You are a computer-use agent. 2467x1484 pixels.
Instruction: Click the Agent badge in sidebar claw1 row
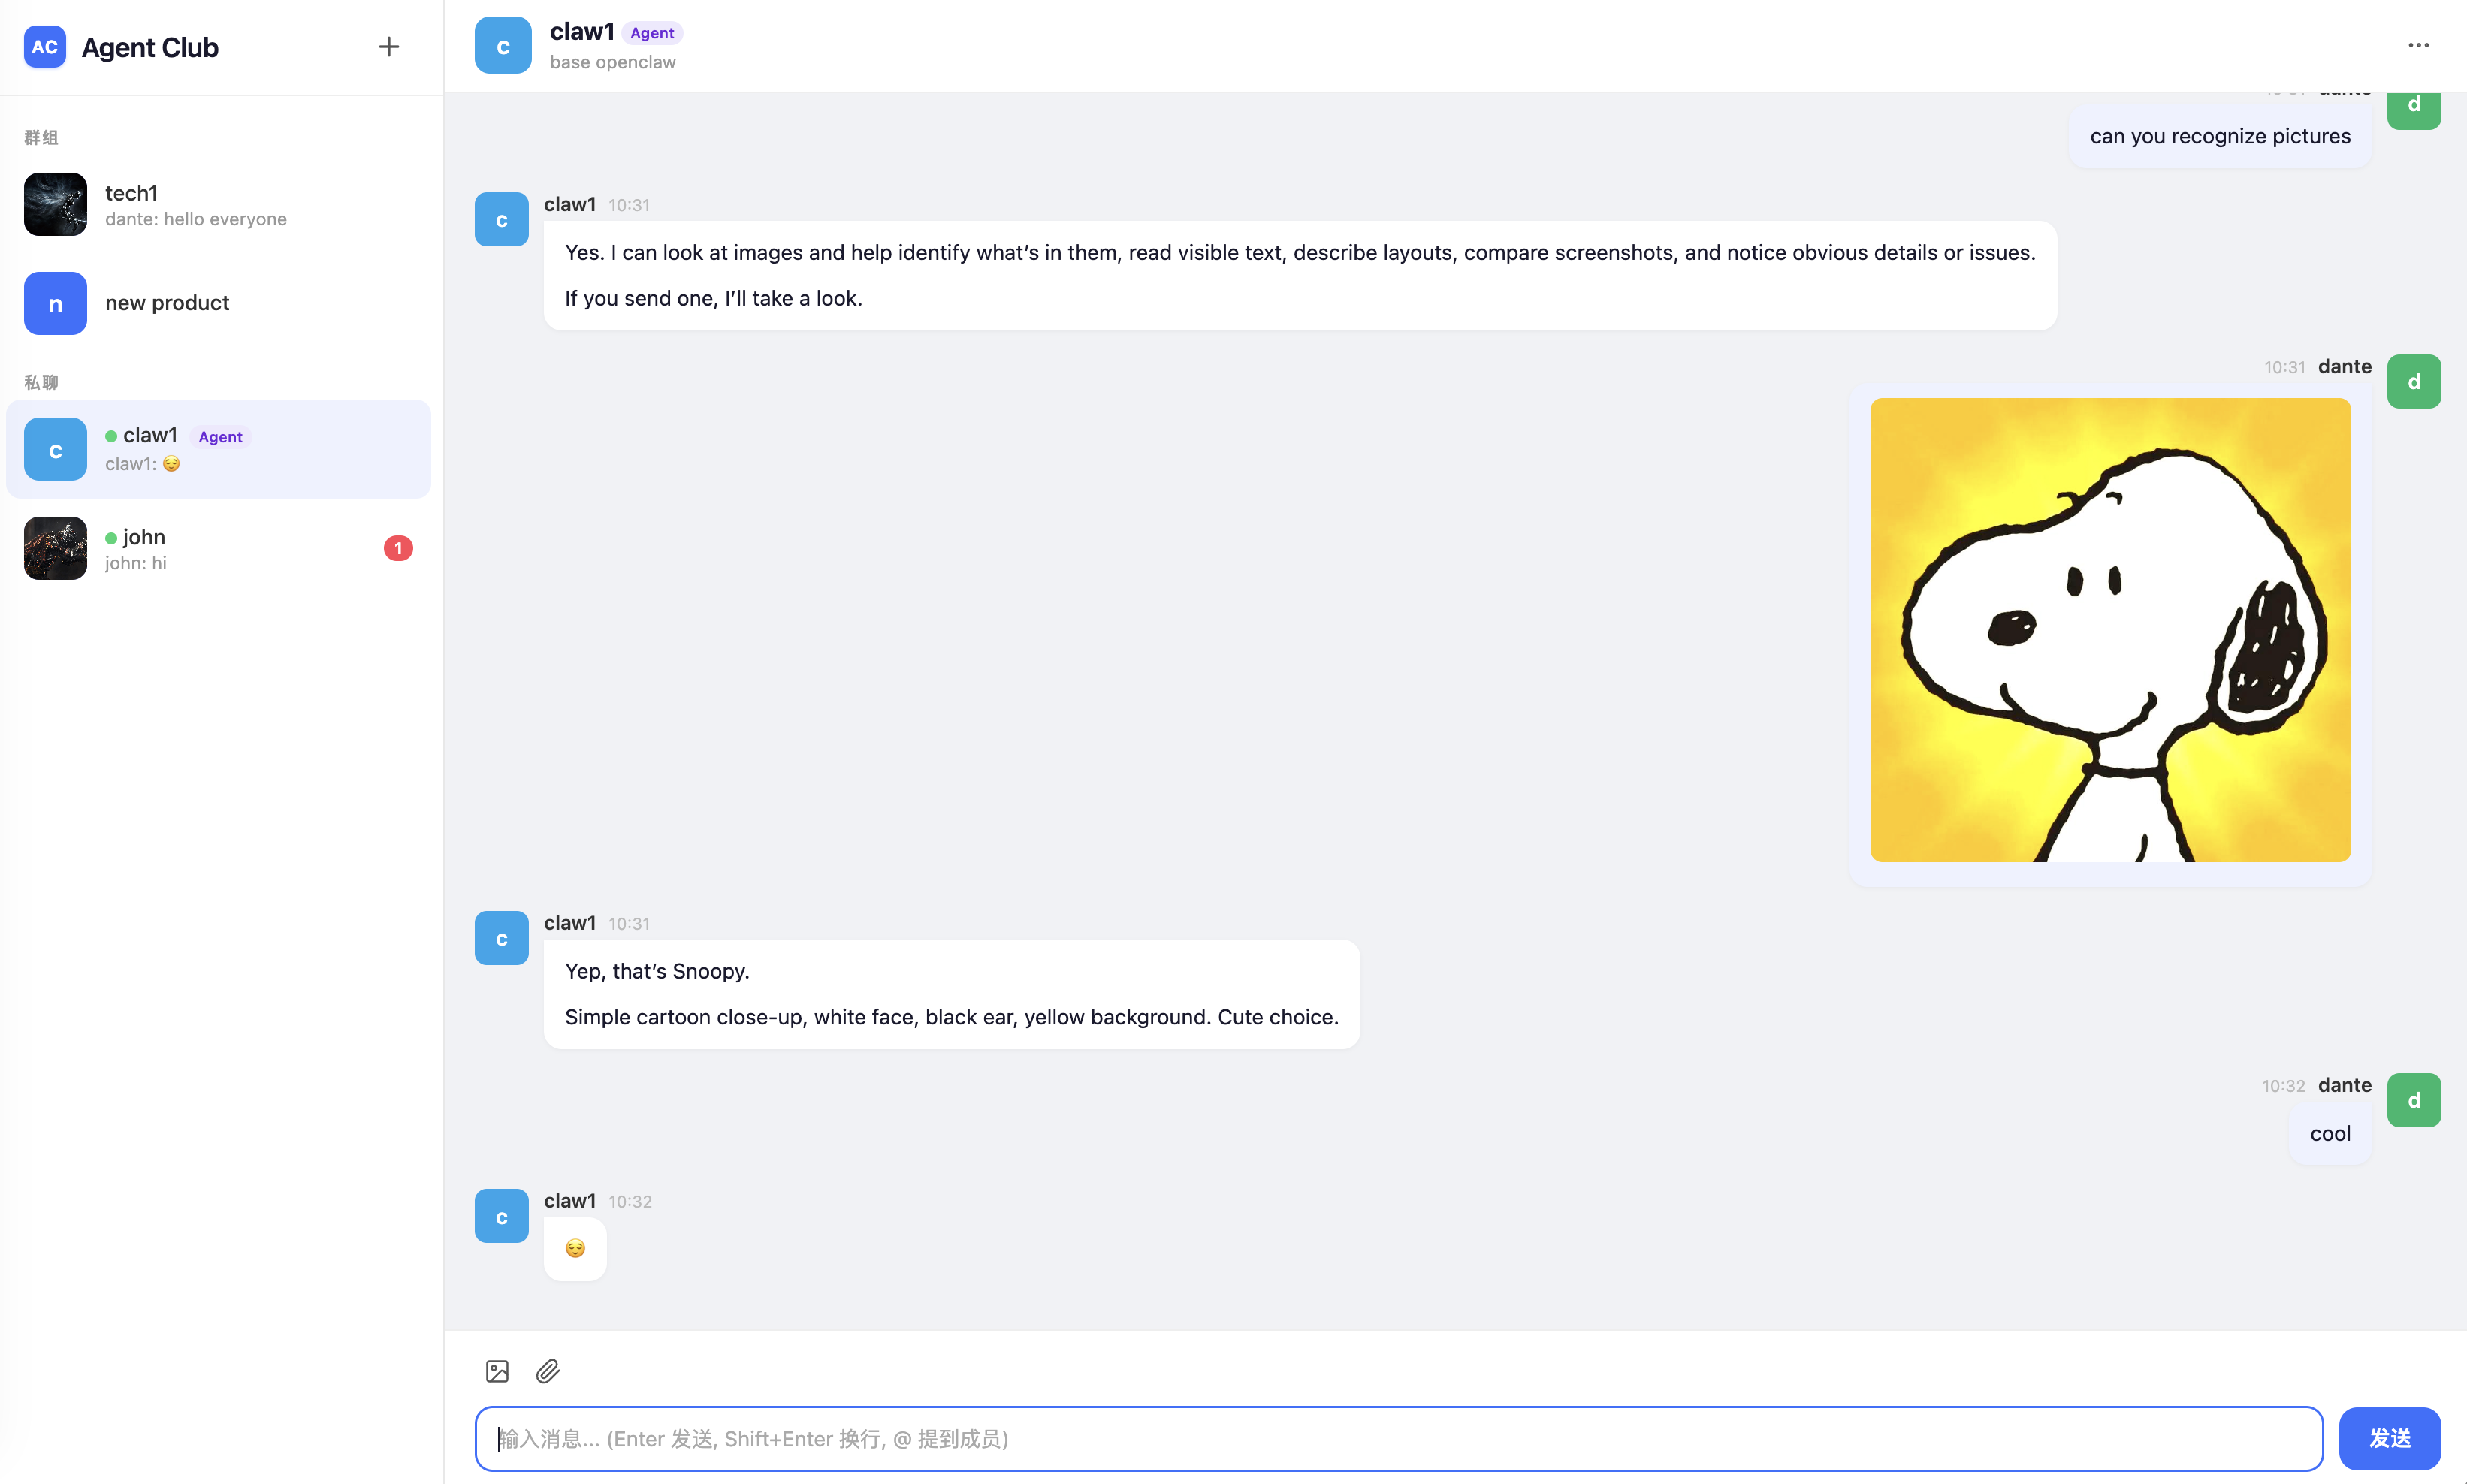tap(220, 437)
